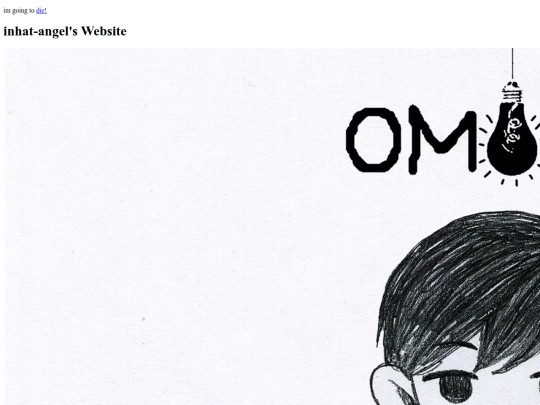Click the letter O in the logo

[x=374, y=140]
